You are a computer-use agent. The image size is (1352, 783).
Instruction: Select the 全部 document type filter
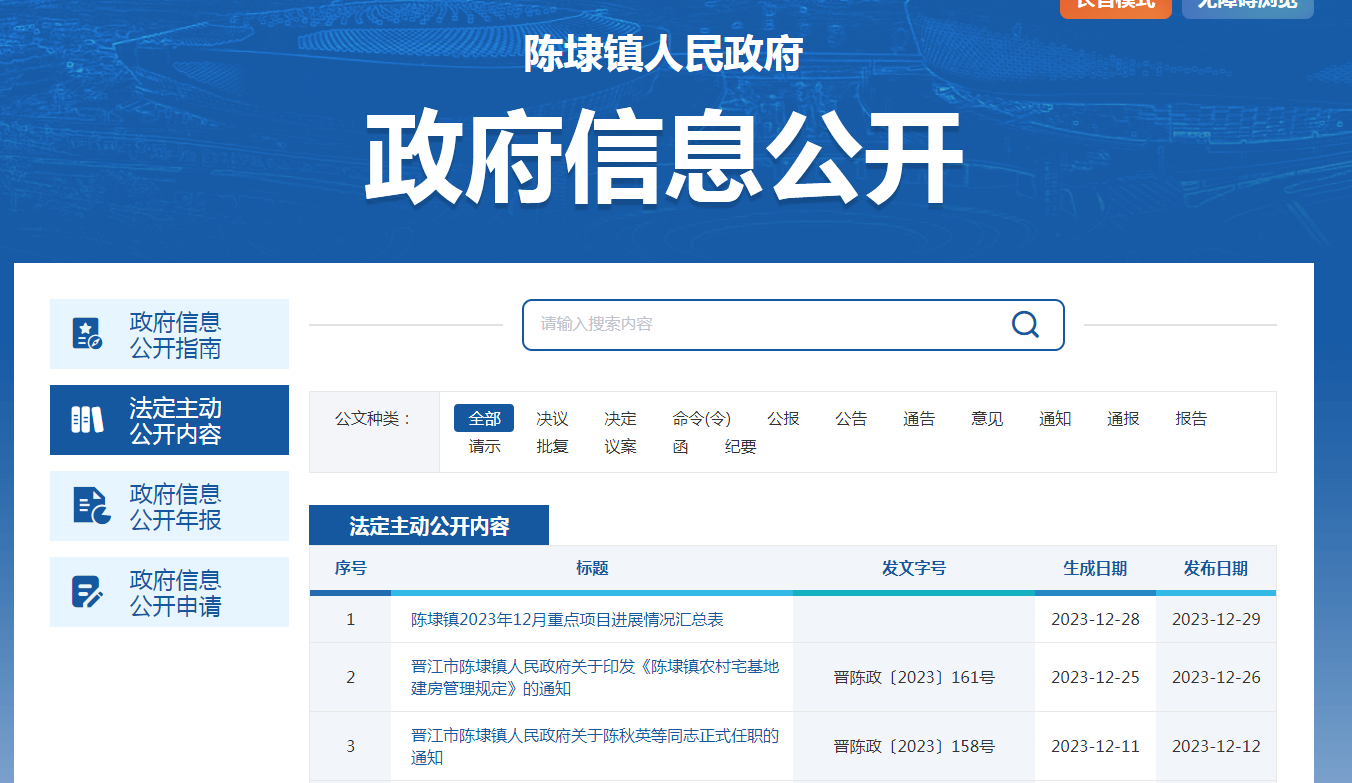pyautogui.click(x=484, y=418)
